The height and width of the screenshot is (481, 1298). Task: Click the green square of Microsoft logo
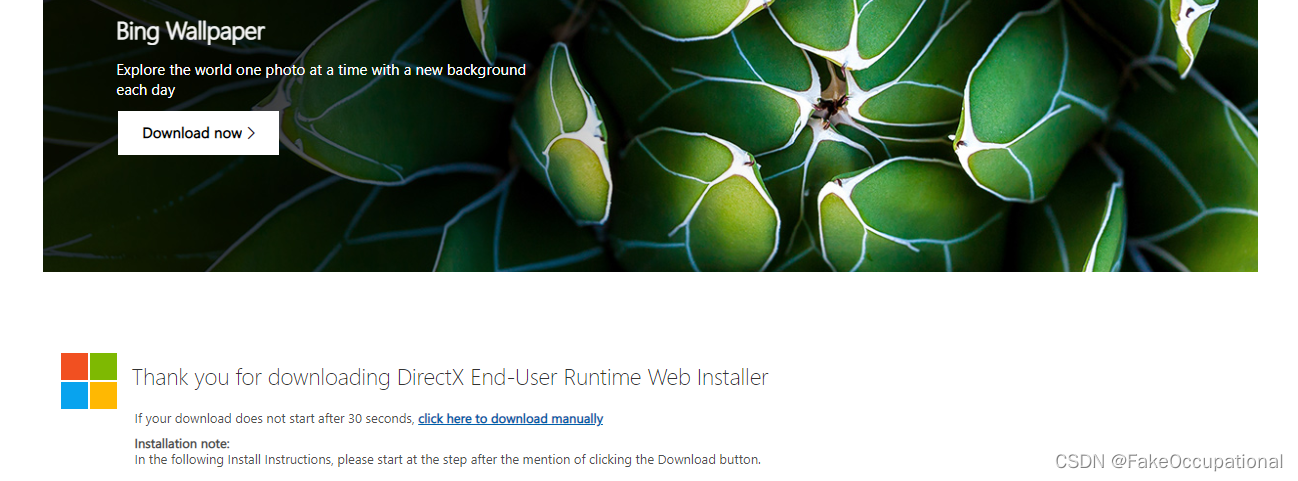pos(103,366)
